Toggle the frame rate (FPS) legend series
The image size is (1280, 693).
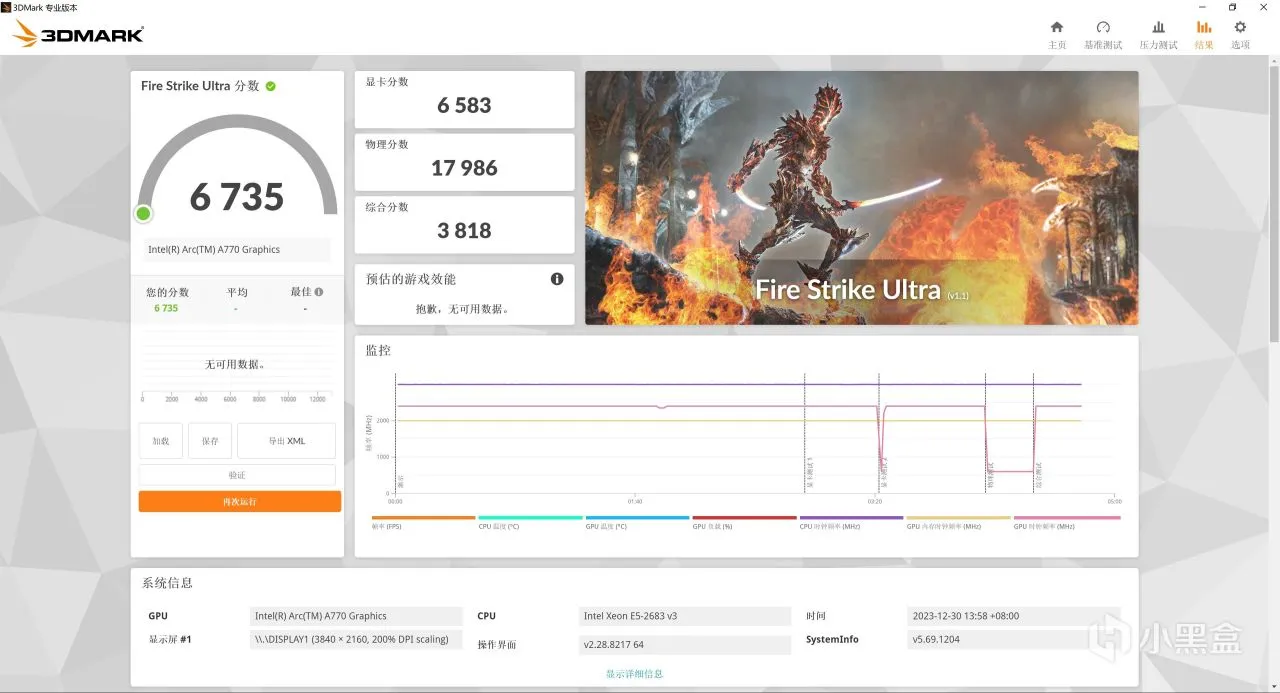(x=423, y=522)
